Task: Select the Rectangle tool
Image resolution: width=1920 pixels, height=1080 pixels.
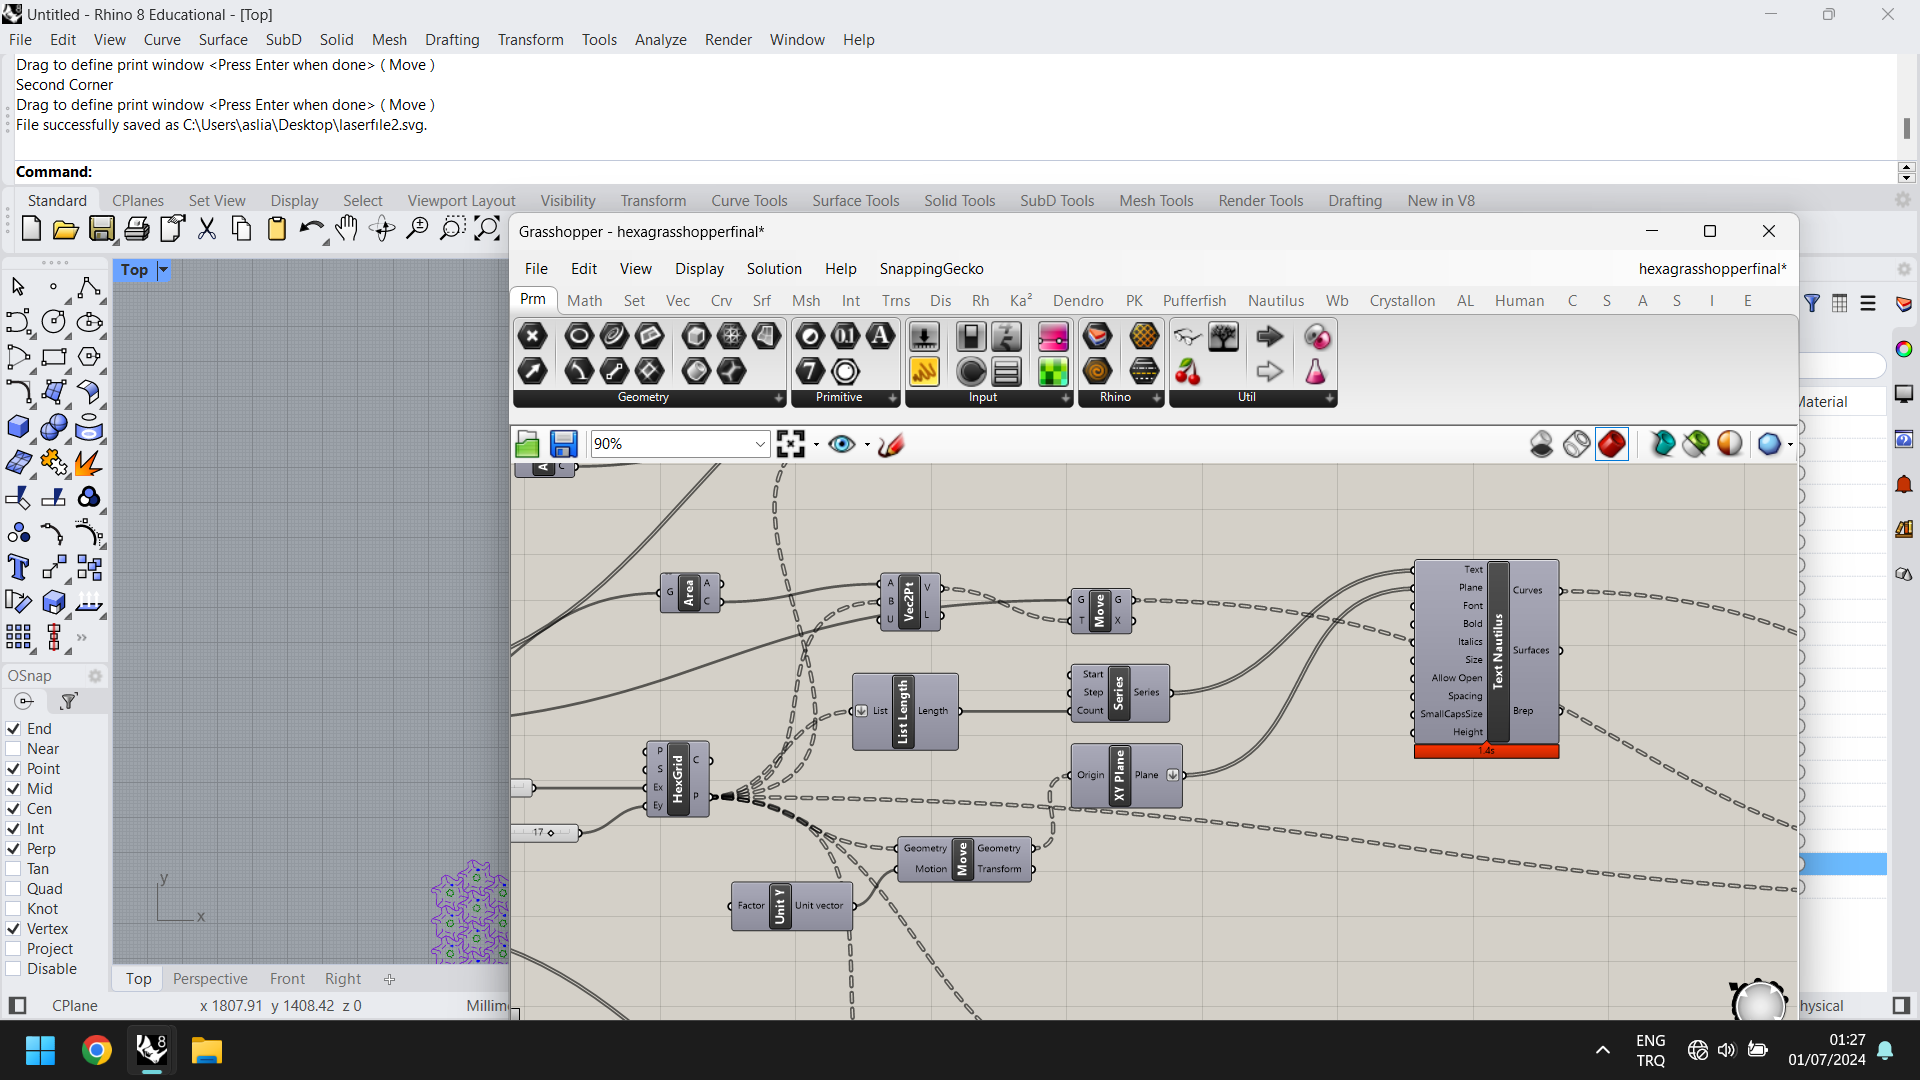Action: click(54, 356)
